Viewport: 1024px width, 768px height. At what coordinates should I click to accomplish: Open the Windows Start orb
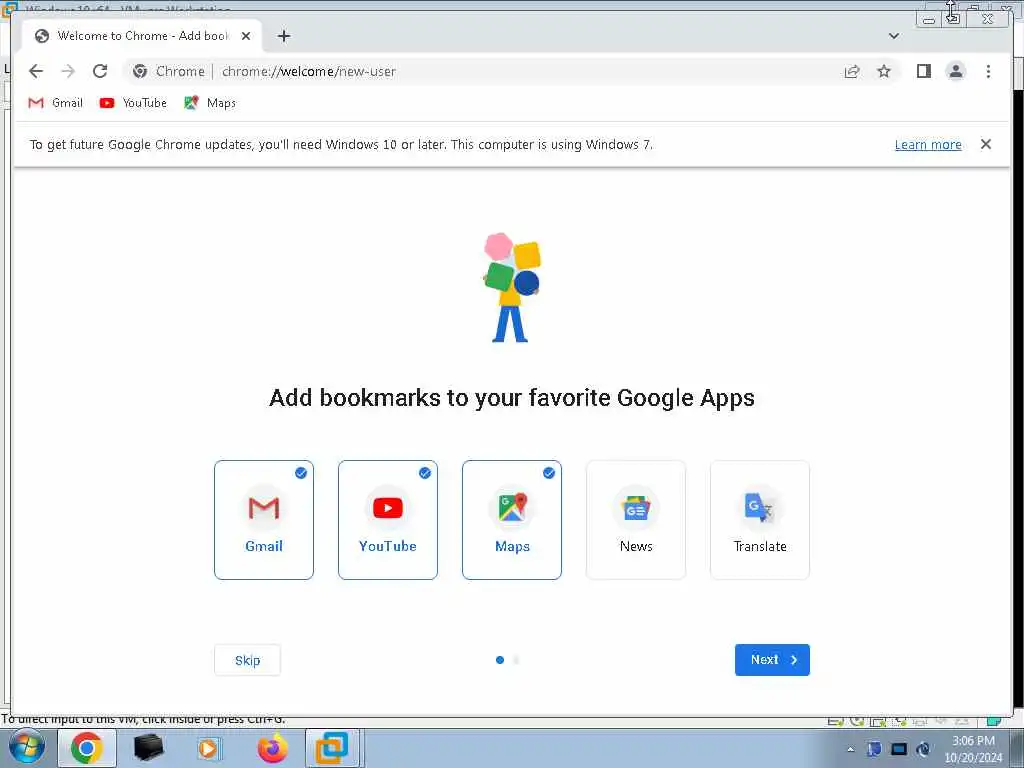(27, 748)
